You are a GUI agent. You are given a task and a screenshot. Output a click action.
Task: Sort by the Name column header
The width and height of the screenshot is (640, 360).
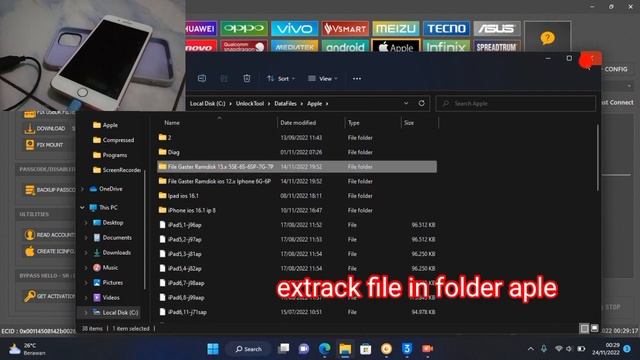(171, 122)
